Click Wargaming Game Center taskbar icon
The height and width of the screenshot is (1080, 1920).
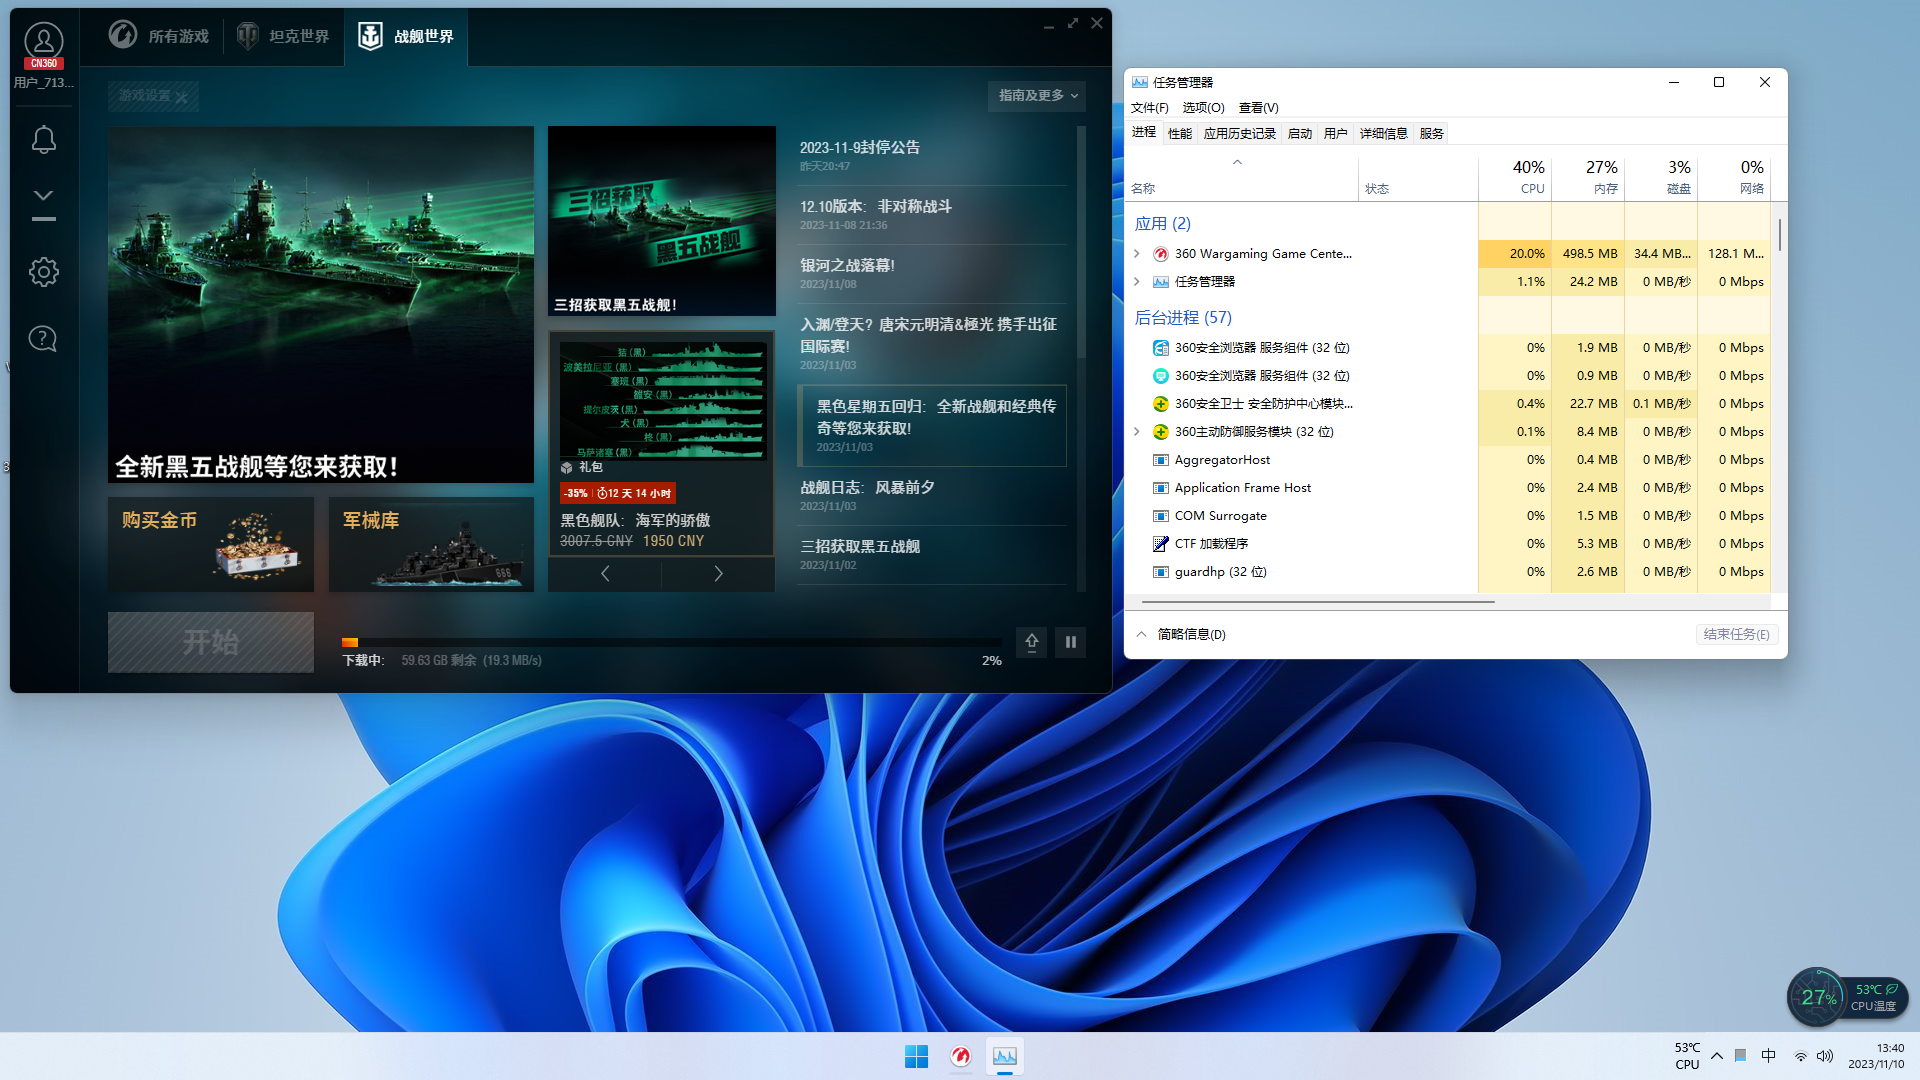tap(961, 1056)
